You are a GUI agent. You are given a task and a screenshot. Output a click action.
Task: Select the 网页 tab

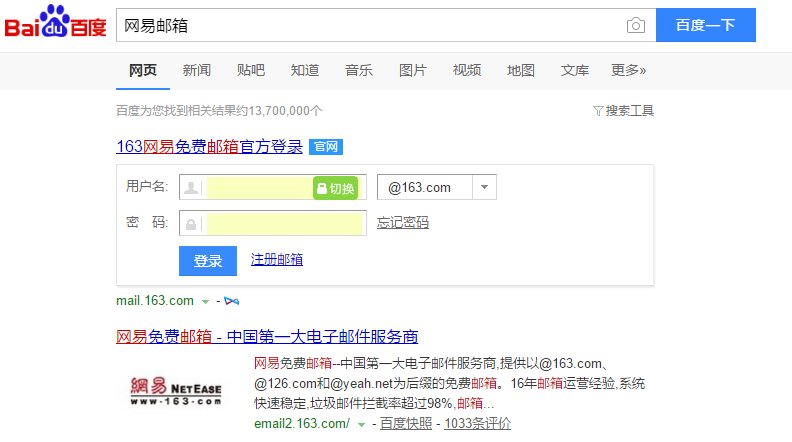point(143,70)
